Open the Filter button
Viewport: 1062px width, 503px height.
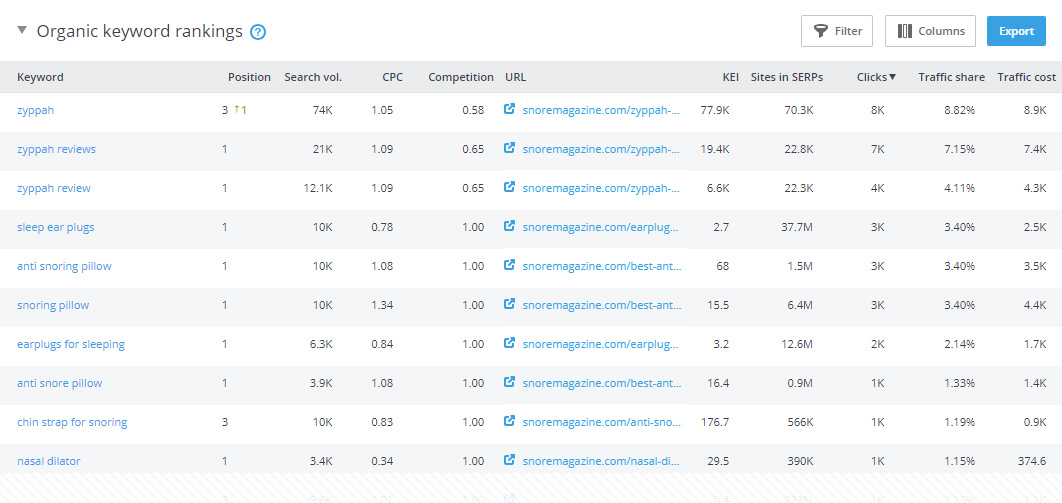[x=836, y=31]
